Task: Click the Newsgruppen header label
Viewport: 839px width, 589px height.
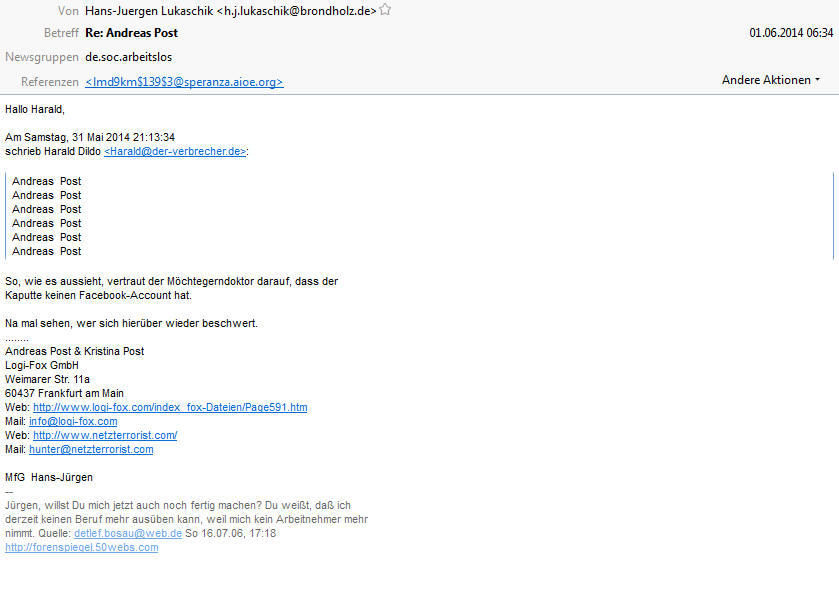Action: [x=42, y=57]
